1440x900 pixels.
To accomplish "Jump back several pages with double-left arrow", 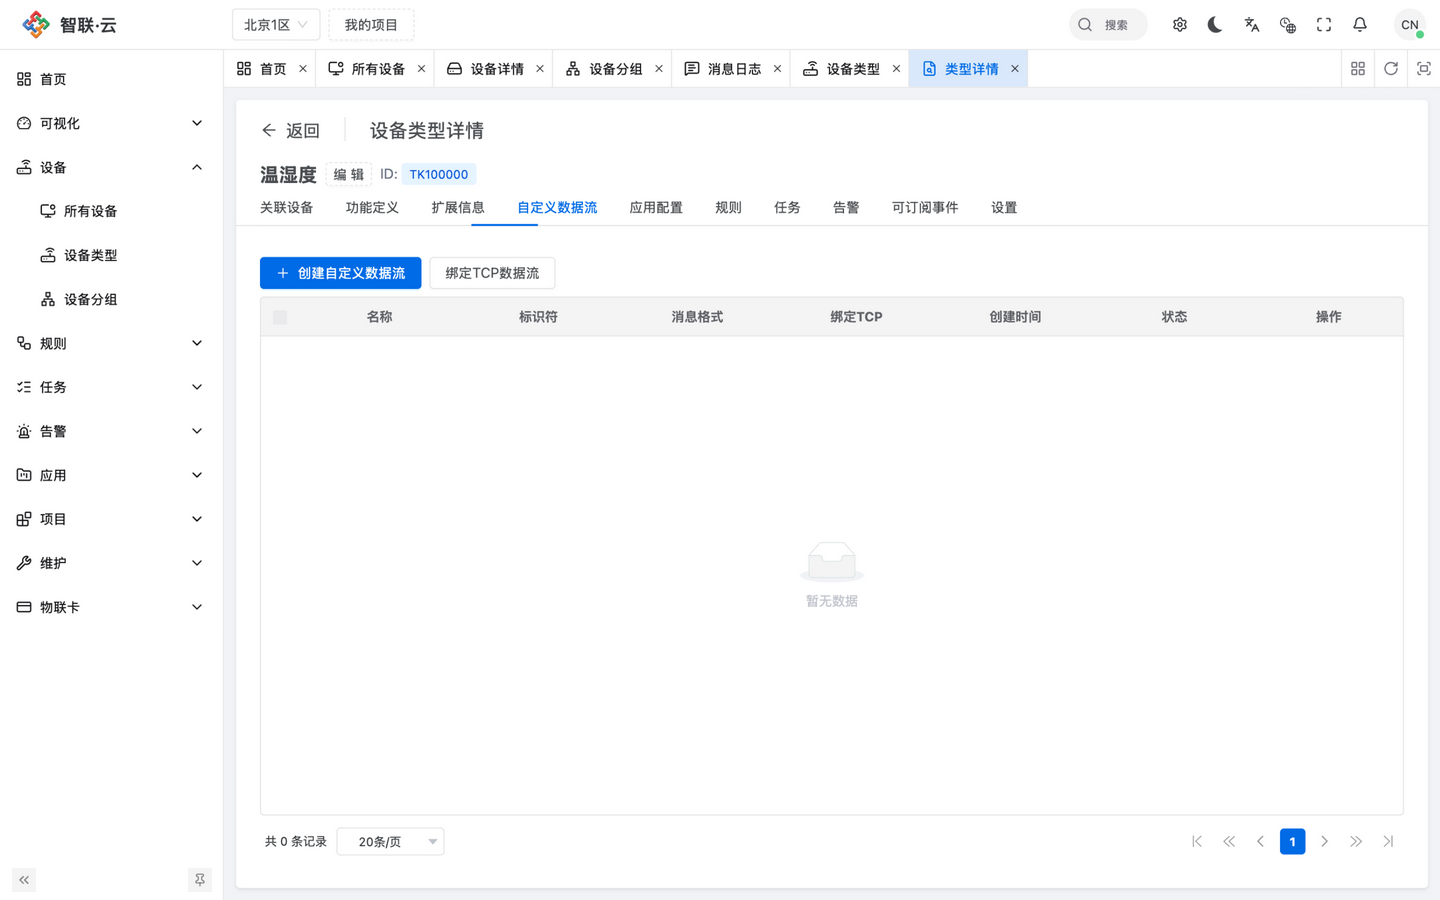I will [x=1229, y=842].
